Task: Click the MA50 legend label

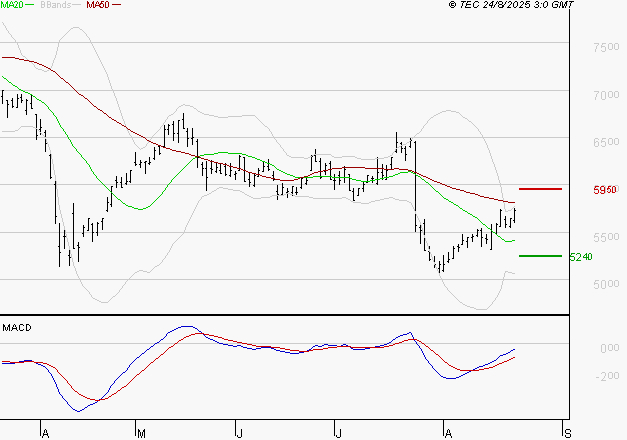Action: tap(98, 5)
